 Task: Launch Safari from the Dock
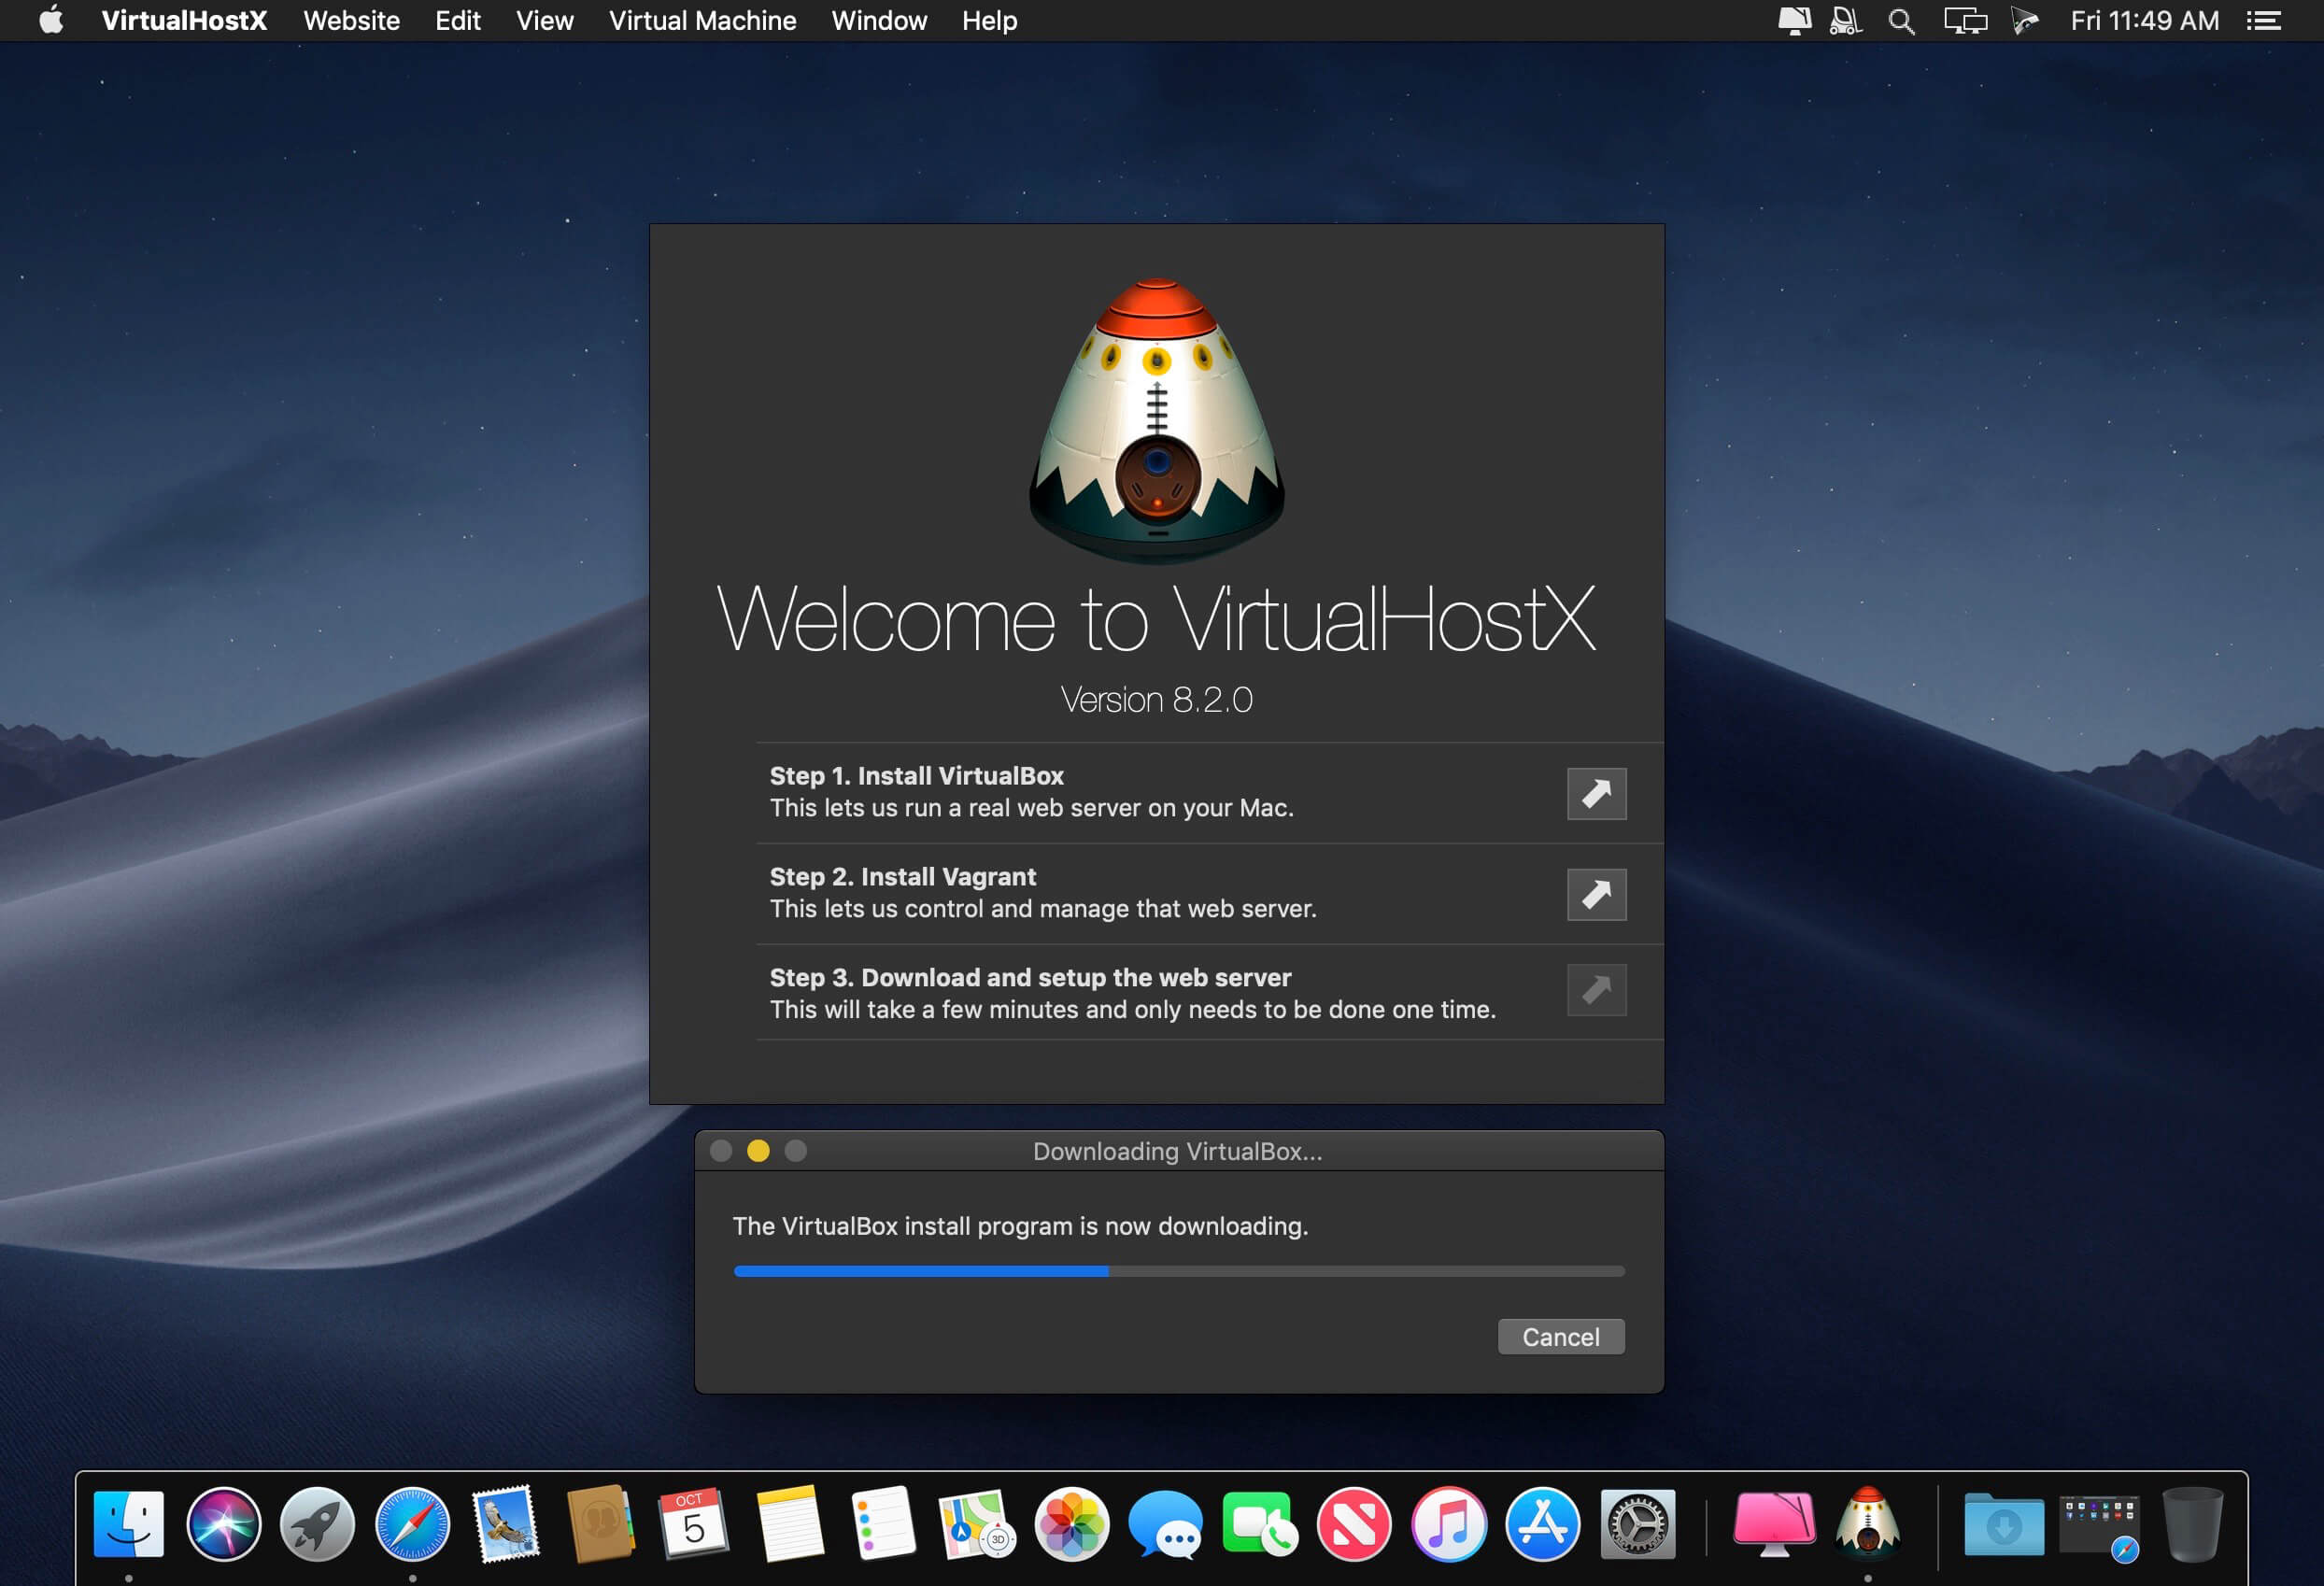[412, 1525]
